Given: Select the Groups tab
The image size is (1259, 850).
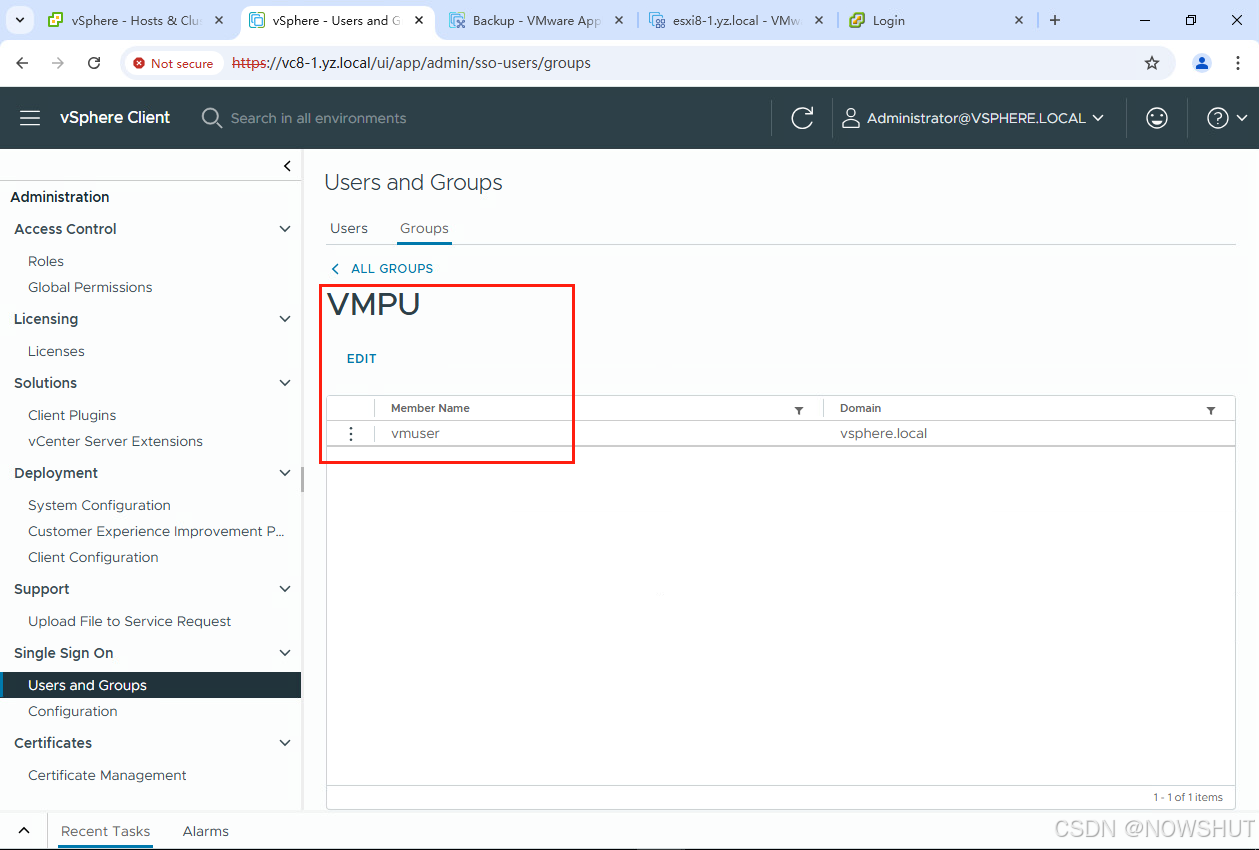Looking at the screenshot, I should coord(424,228).
